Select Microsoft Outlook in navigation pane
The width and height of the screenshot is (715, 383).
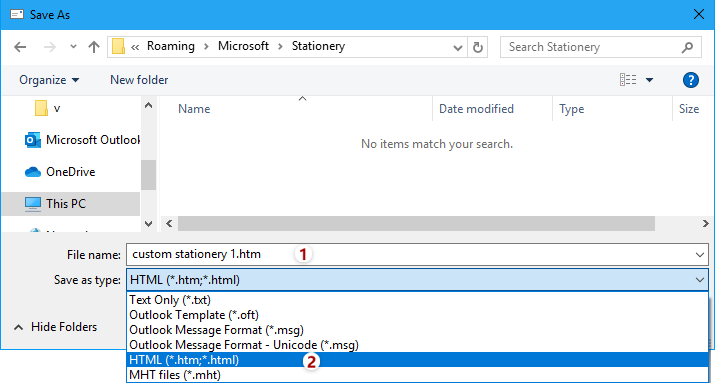82,140
